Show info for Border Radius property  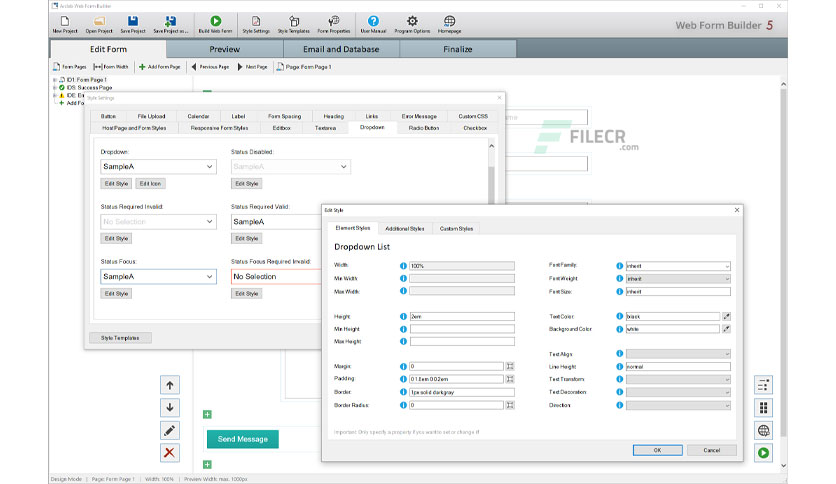[x=403, y=405]
